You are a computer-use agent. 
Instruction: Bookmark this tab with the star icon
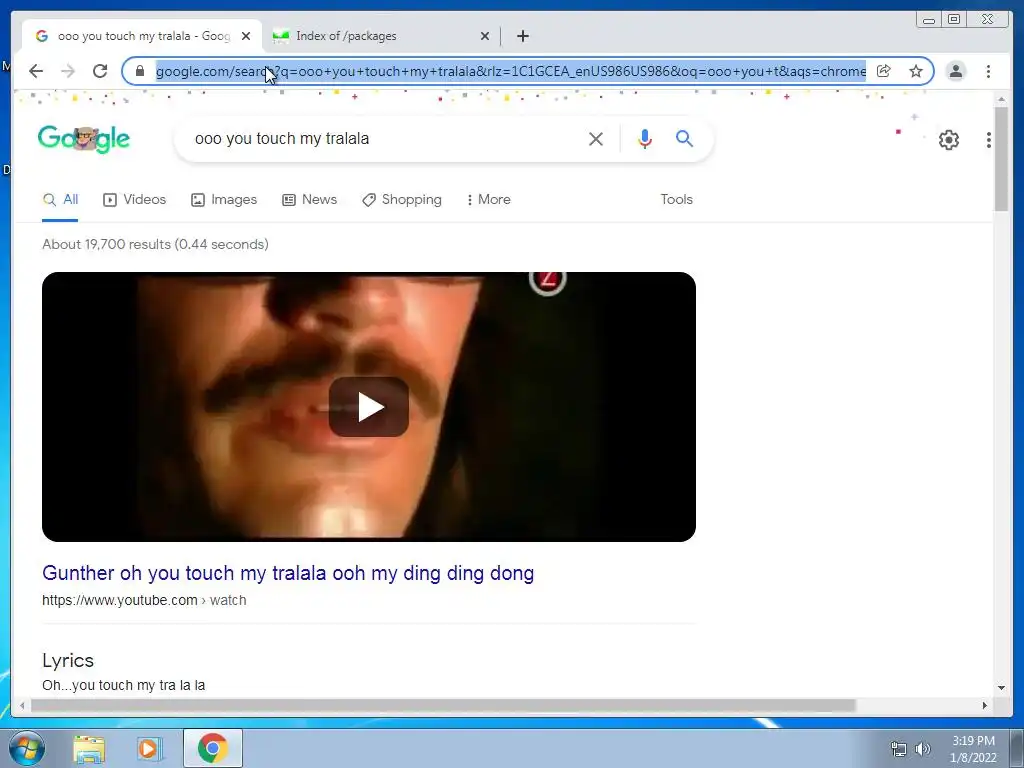point(916,71)
